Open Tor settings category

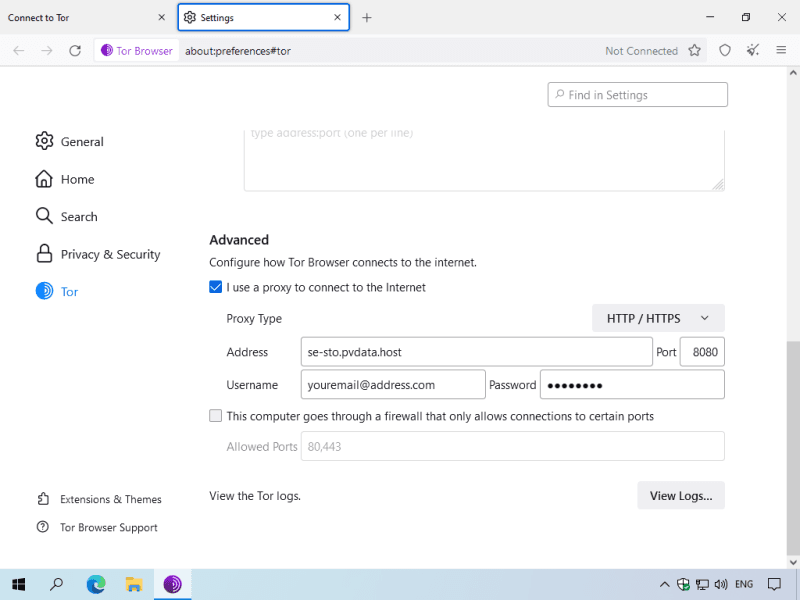click(x=57, y=291)
